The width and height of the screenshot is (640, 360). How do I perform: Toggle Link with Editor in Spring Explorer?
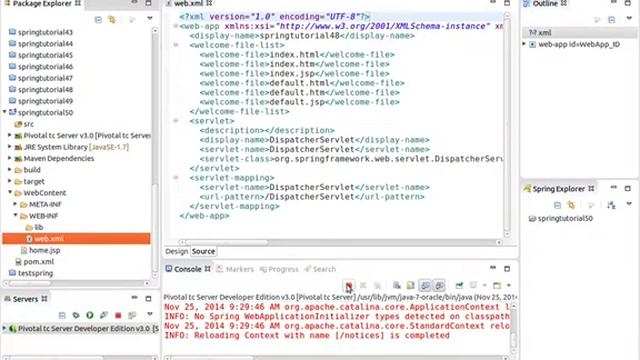coord(571,205)
